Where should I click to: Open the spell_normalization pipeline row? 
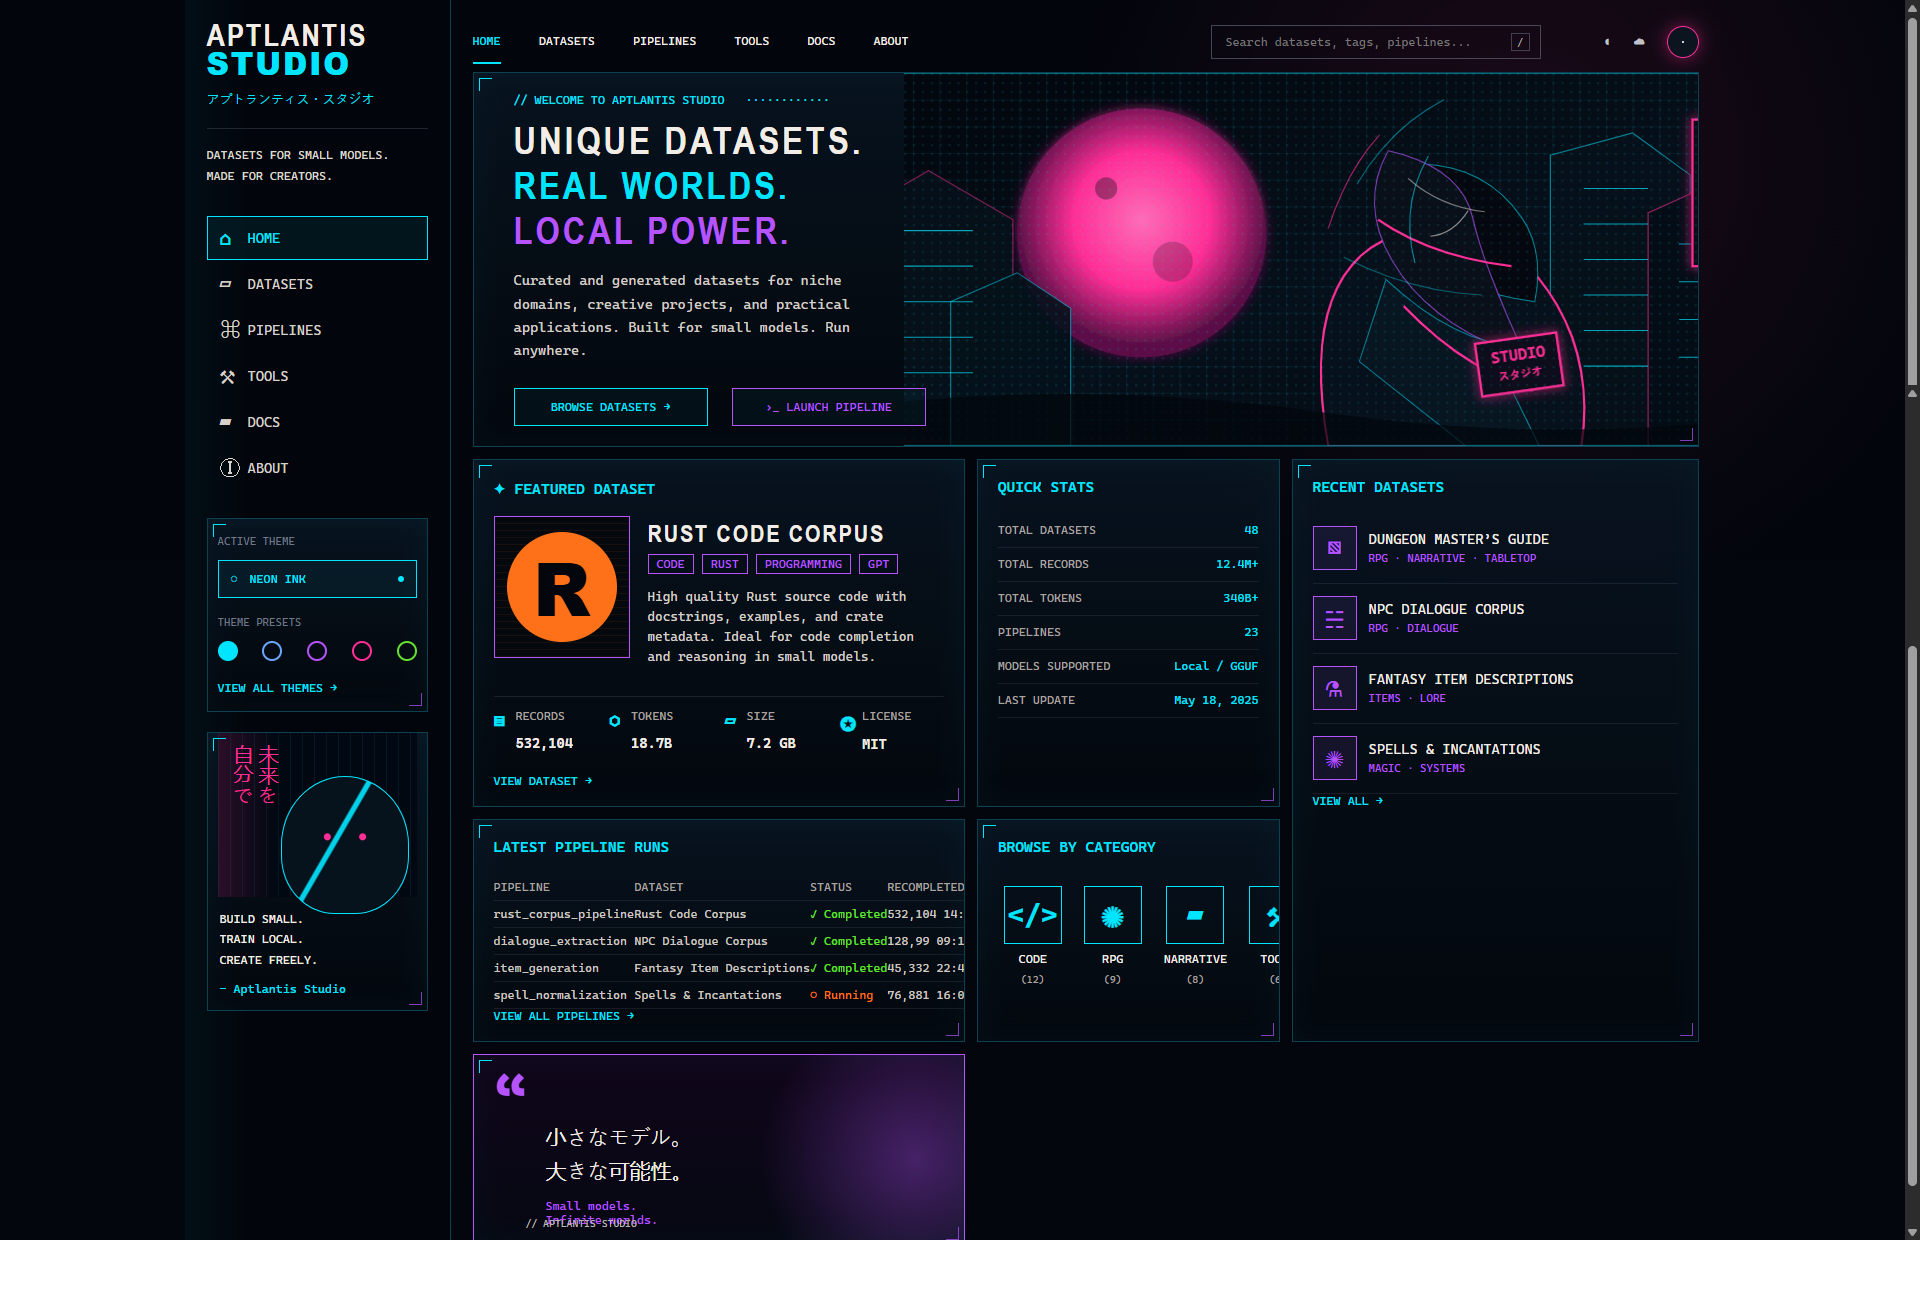728,996
